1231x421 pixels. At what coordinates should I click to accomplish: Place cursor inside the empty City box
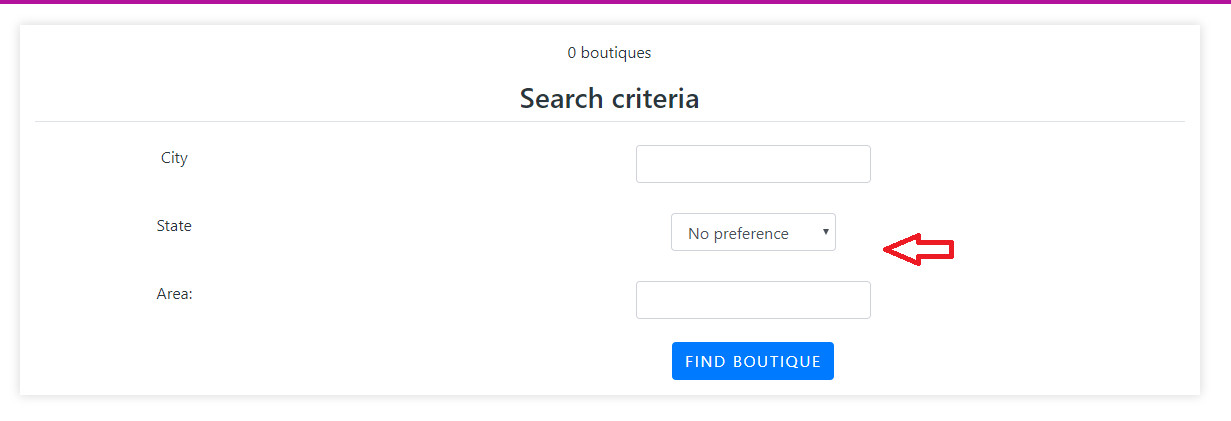753,164
